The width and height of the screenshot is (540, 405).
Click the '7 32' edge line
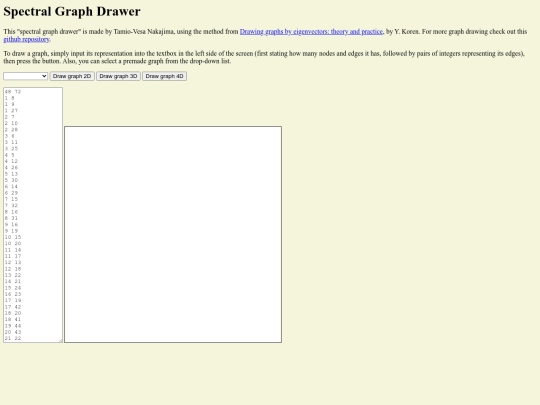[x=11, y=206]
